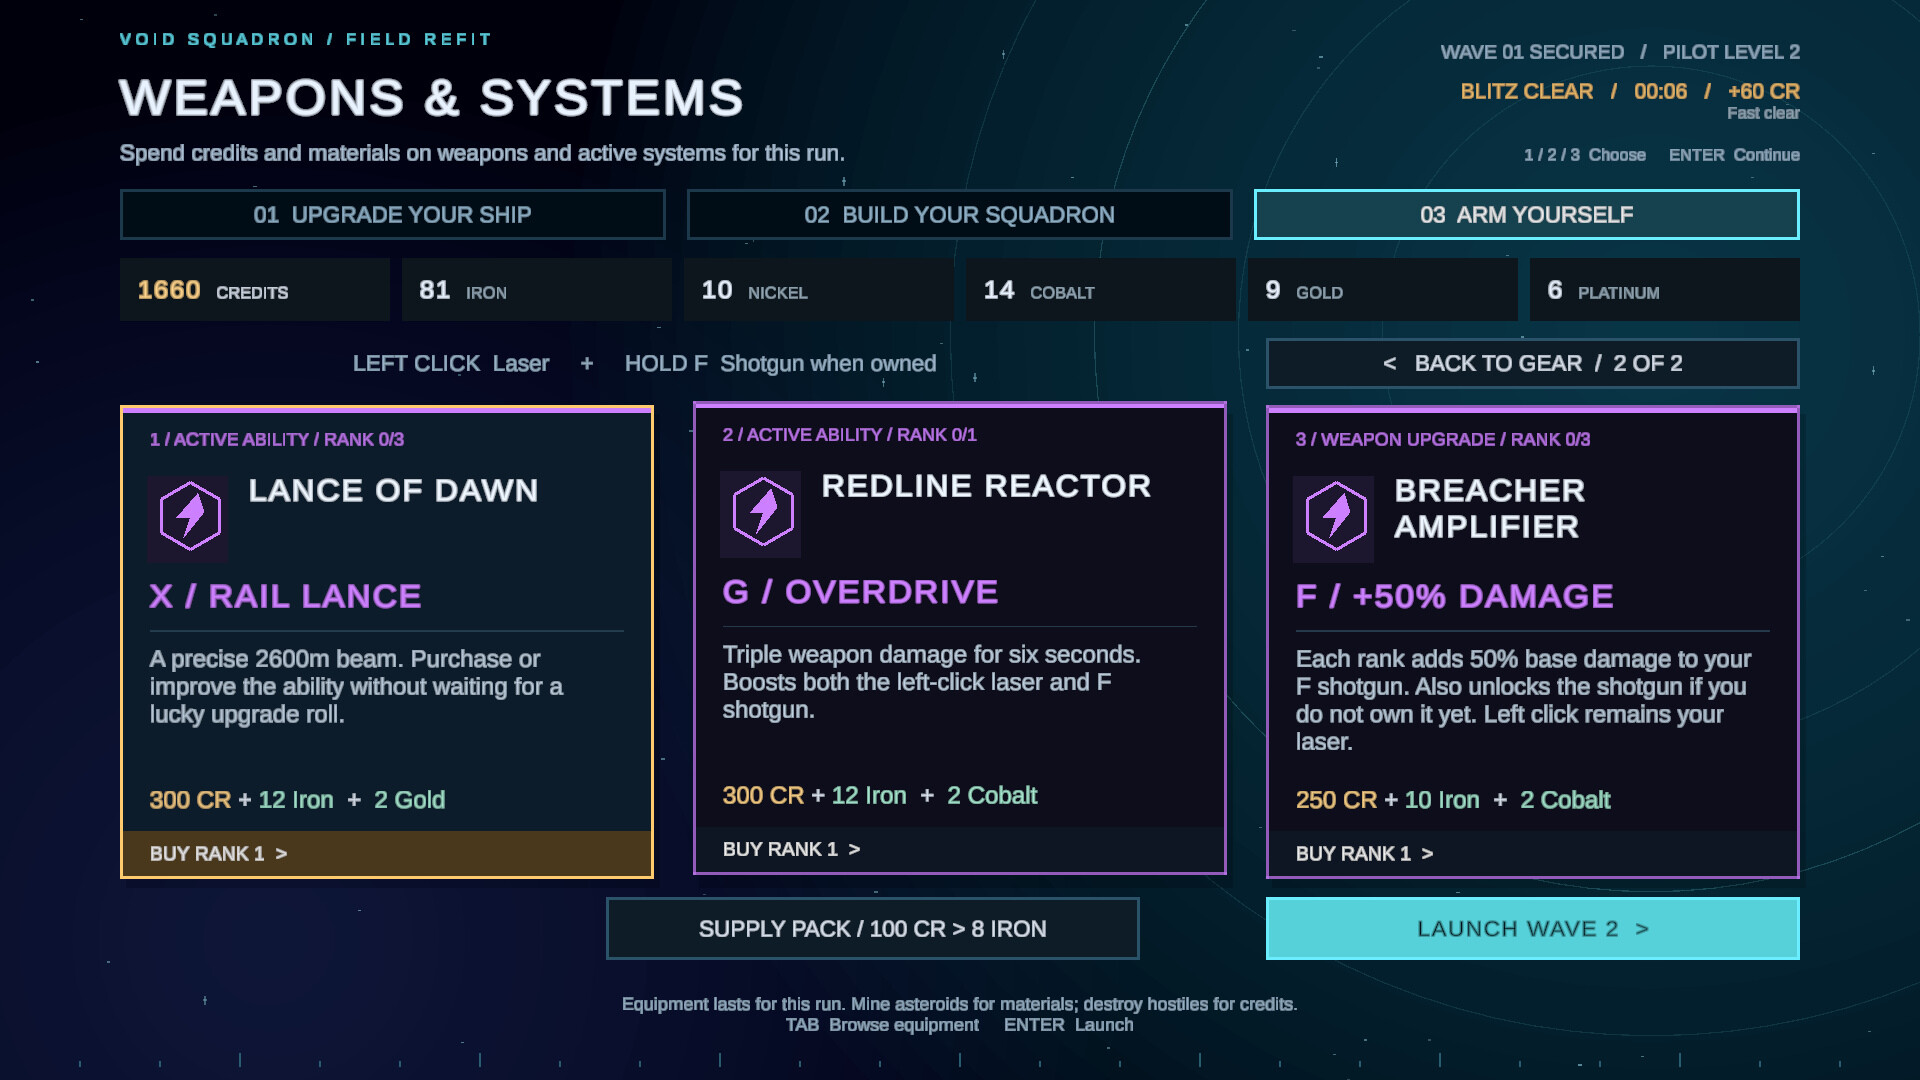Select the 03 Arm Yourself tab
Viewport: 1920px width, 1080px height.
(x=1526, y=215)
